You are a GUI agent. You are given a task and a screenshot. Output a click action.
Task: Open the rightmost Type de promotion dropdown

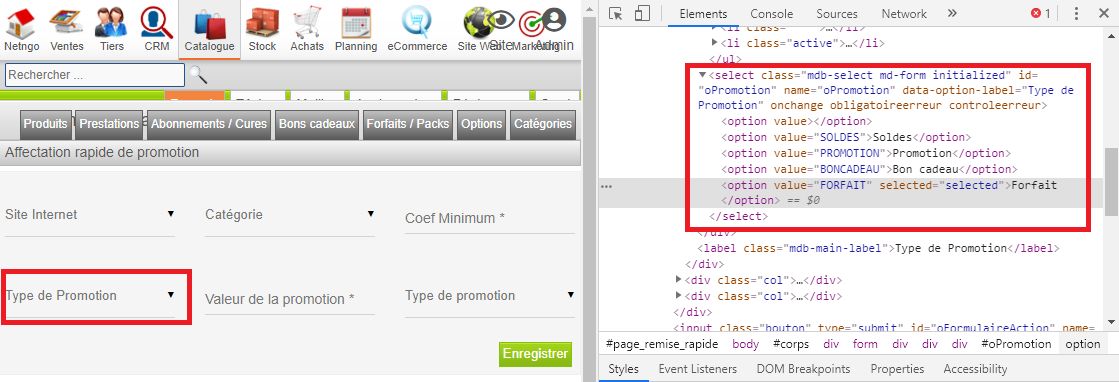(490, 296)
